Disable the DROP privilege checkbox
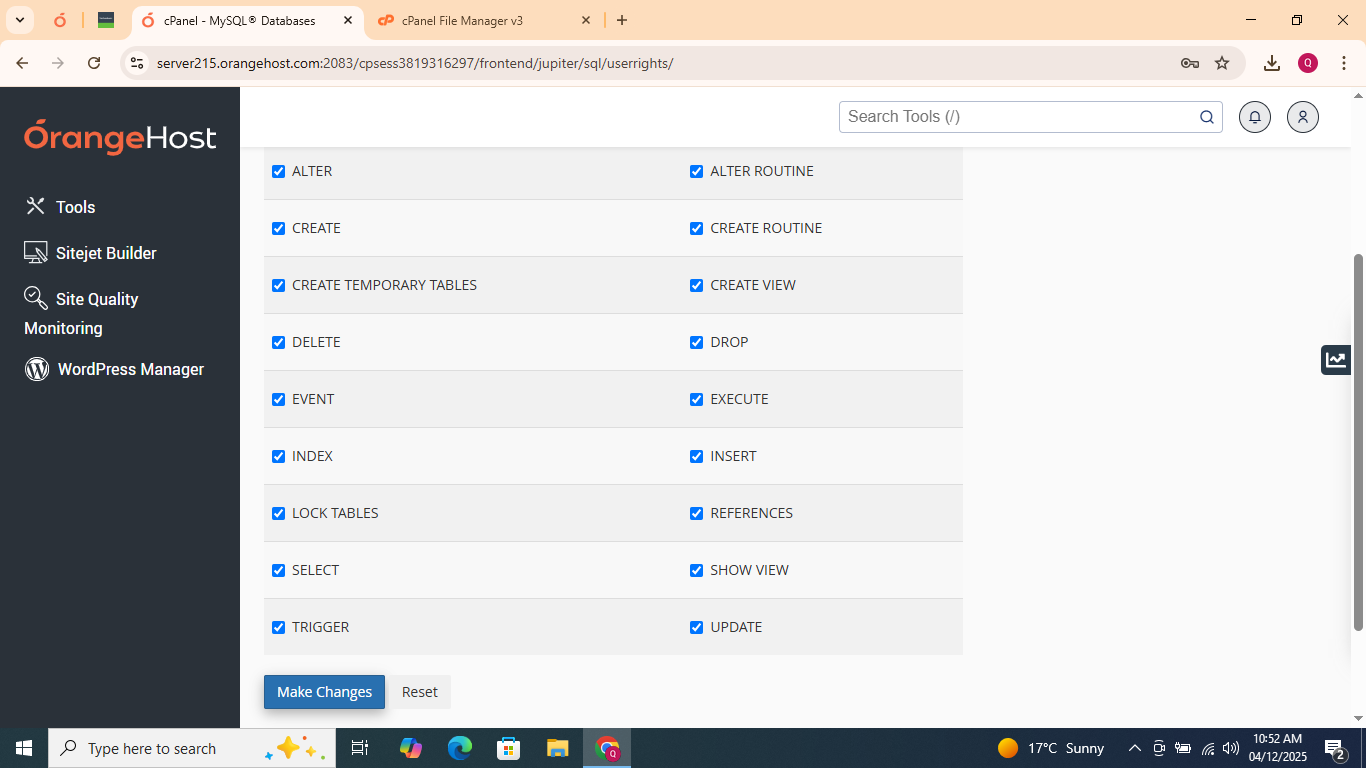Viewport: 1366px width, 768px height. pyautogui.click(x=696, y=342)
